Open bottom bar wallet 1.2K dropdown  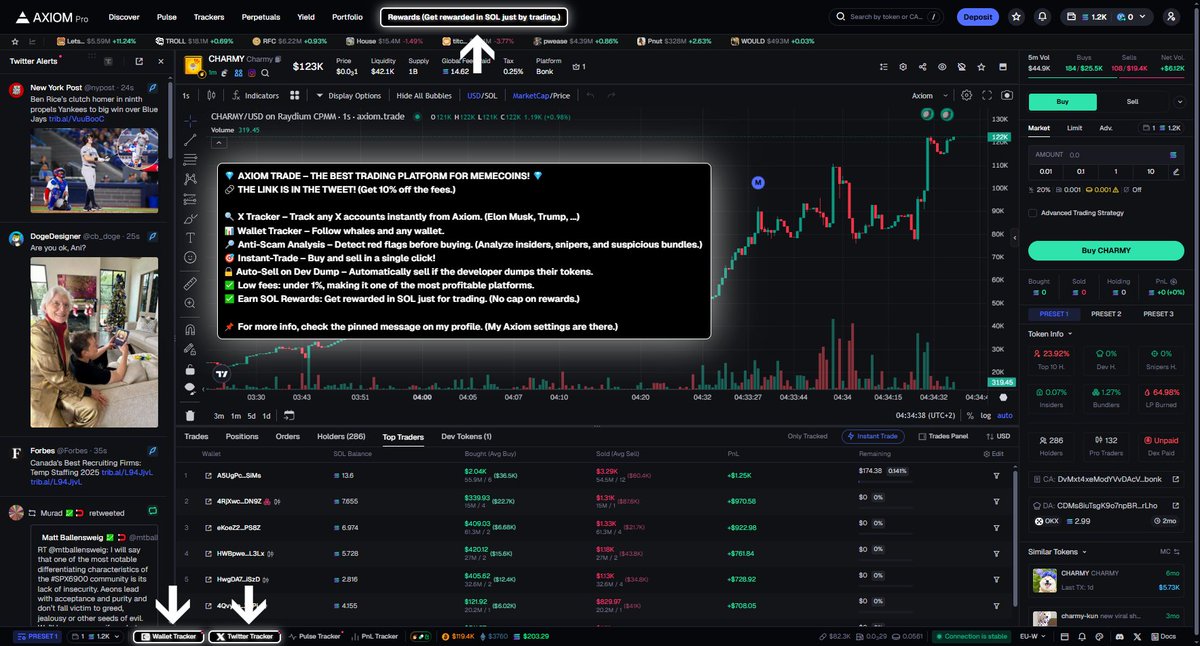click(x=95, y=636)
